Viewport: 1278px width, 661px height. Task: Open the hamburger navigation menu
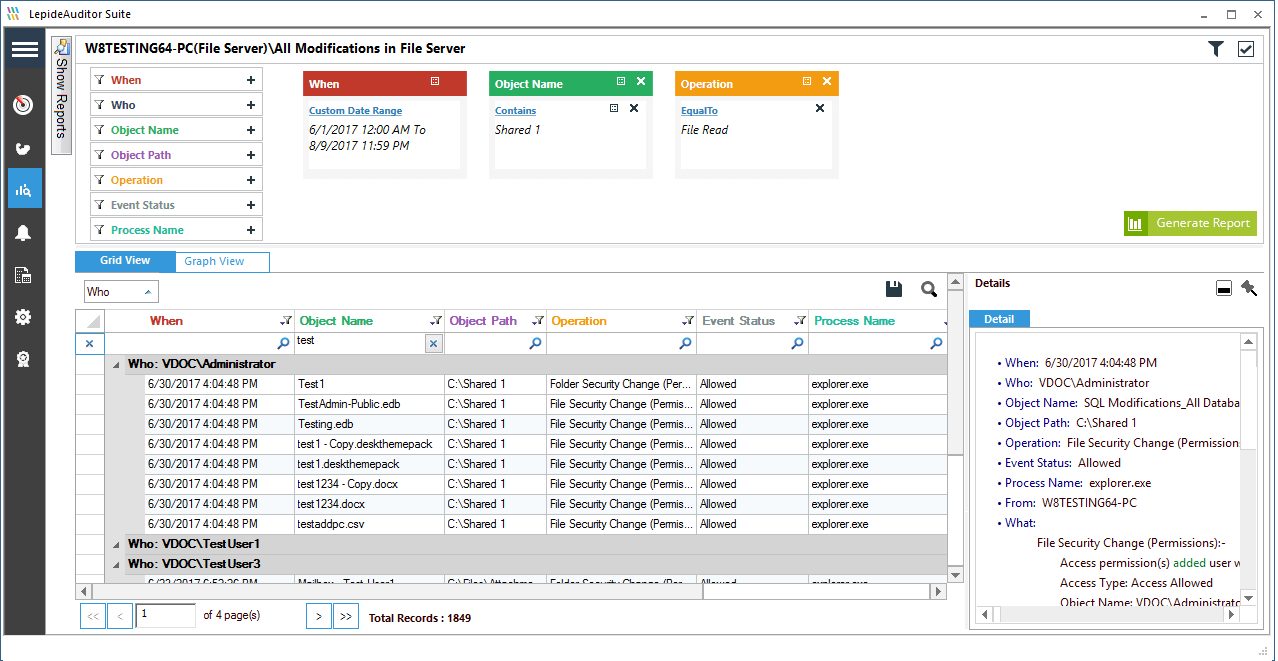tap(25, 50)
